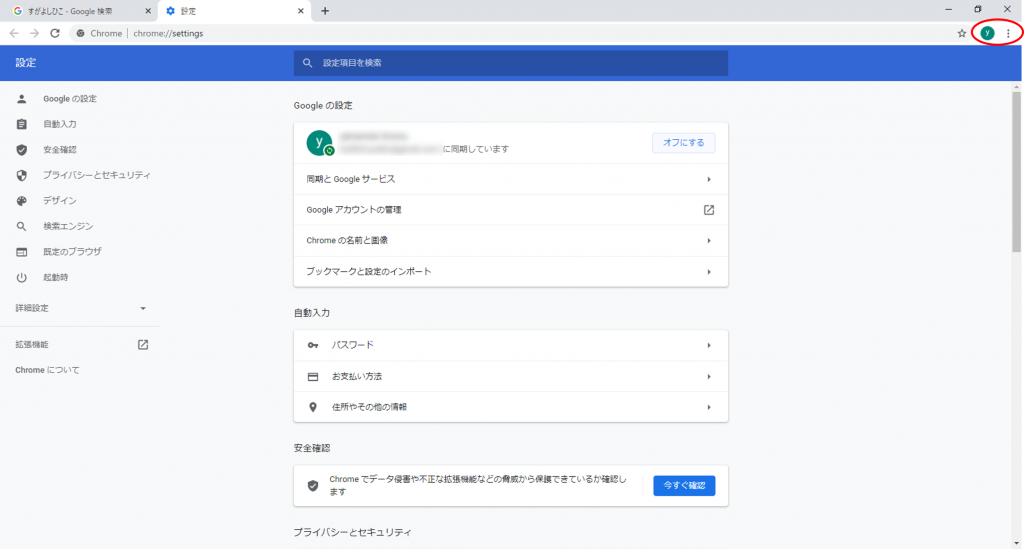Click the browser window icon beside 既定のブラウザ
Viewport: 1024px width, 549px height.
tap(22, 251)
